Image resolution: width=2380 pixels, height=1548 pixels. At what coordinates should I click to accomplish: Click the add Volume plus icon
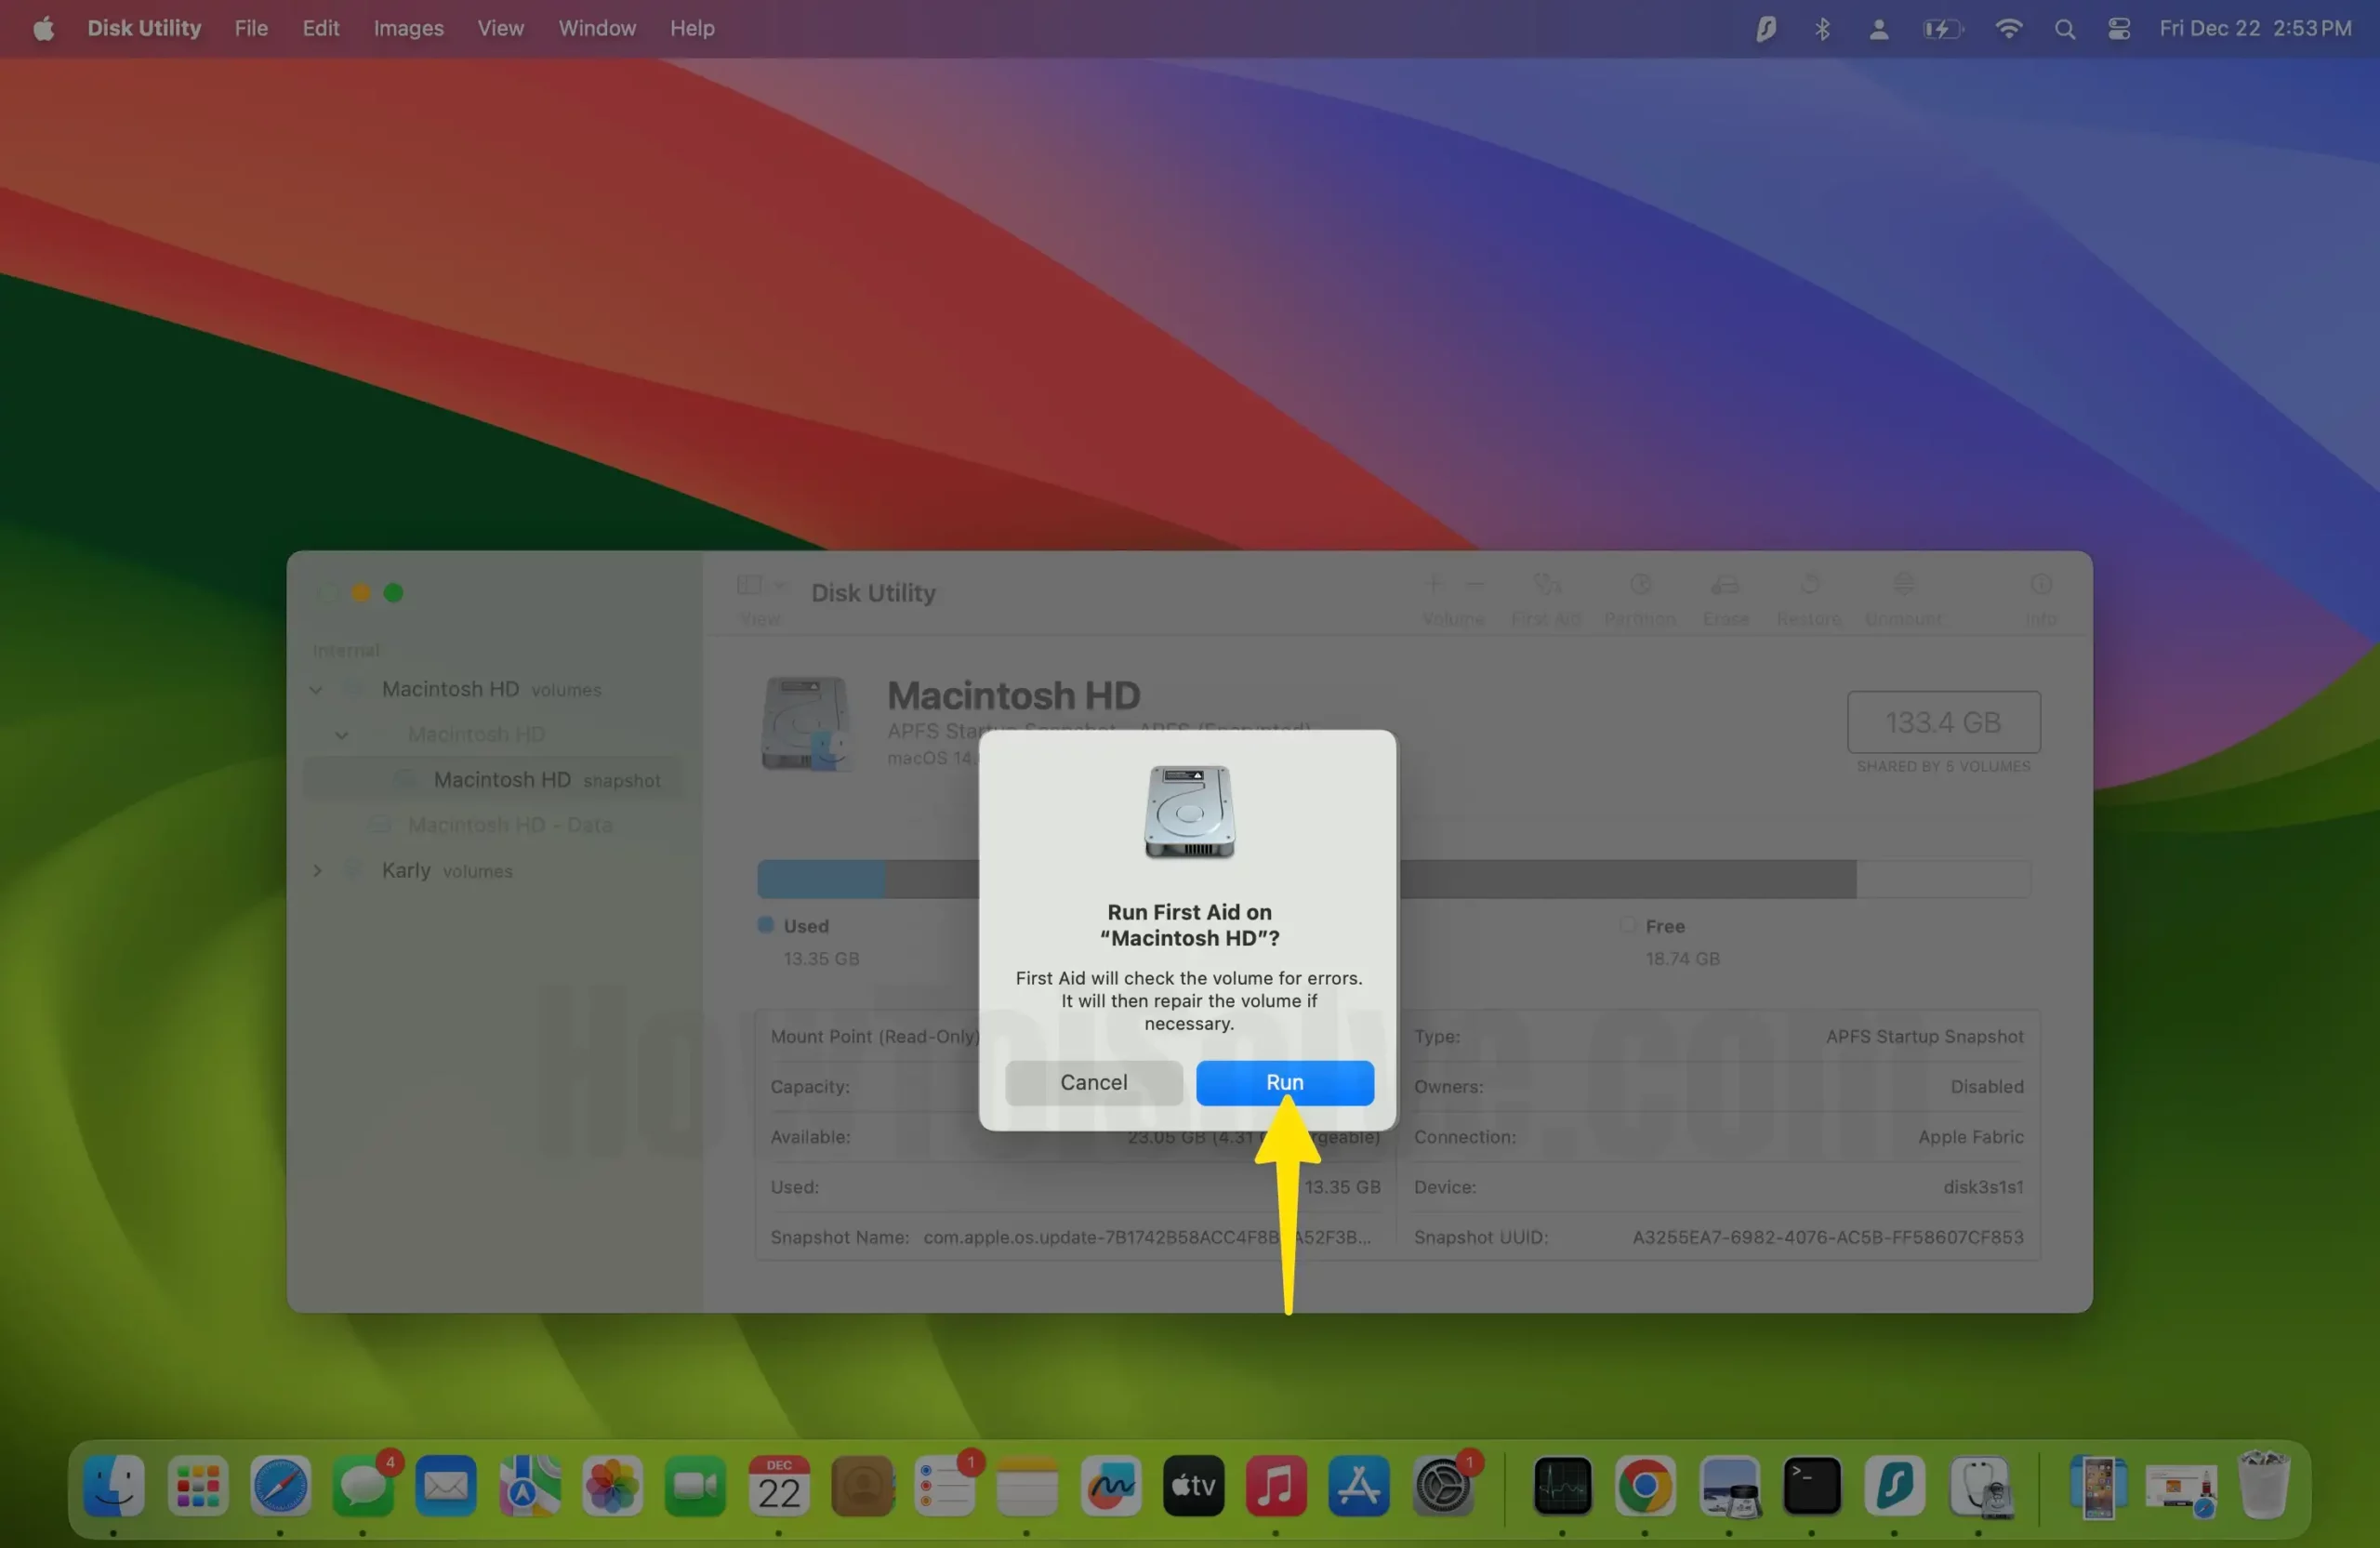(1434, 584)
